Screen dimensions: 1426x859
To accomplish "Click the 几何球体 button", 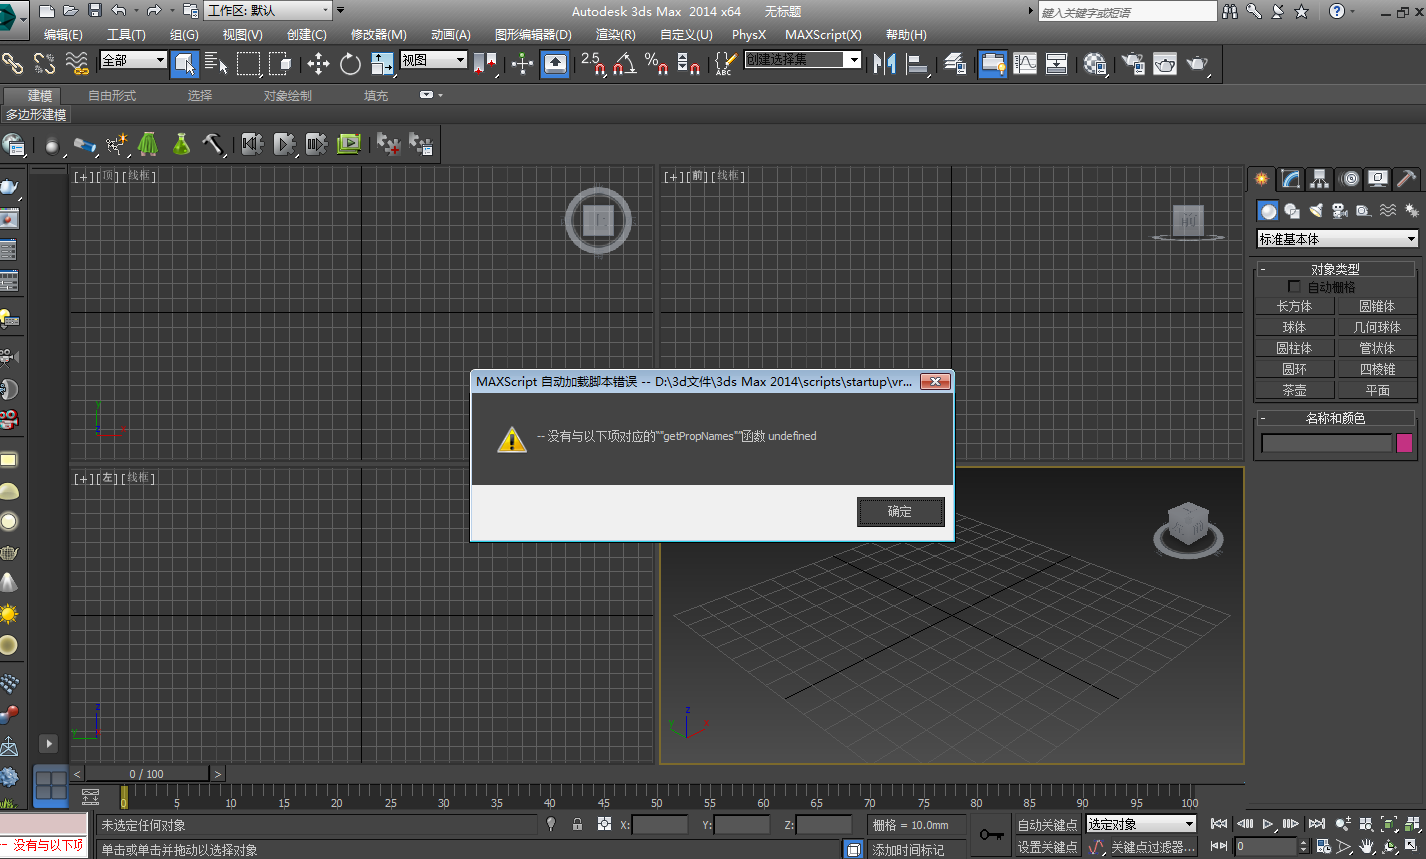I will point(1378,327).
